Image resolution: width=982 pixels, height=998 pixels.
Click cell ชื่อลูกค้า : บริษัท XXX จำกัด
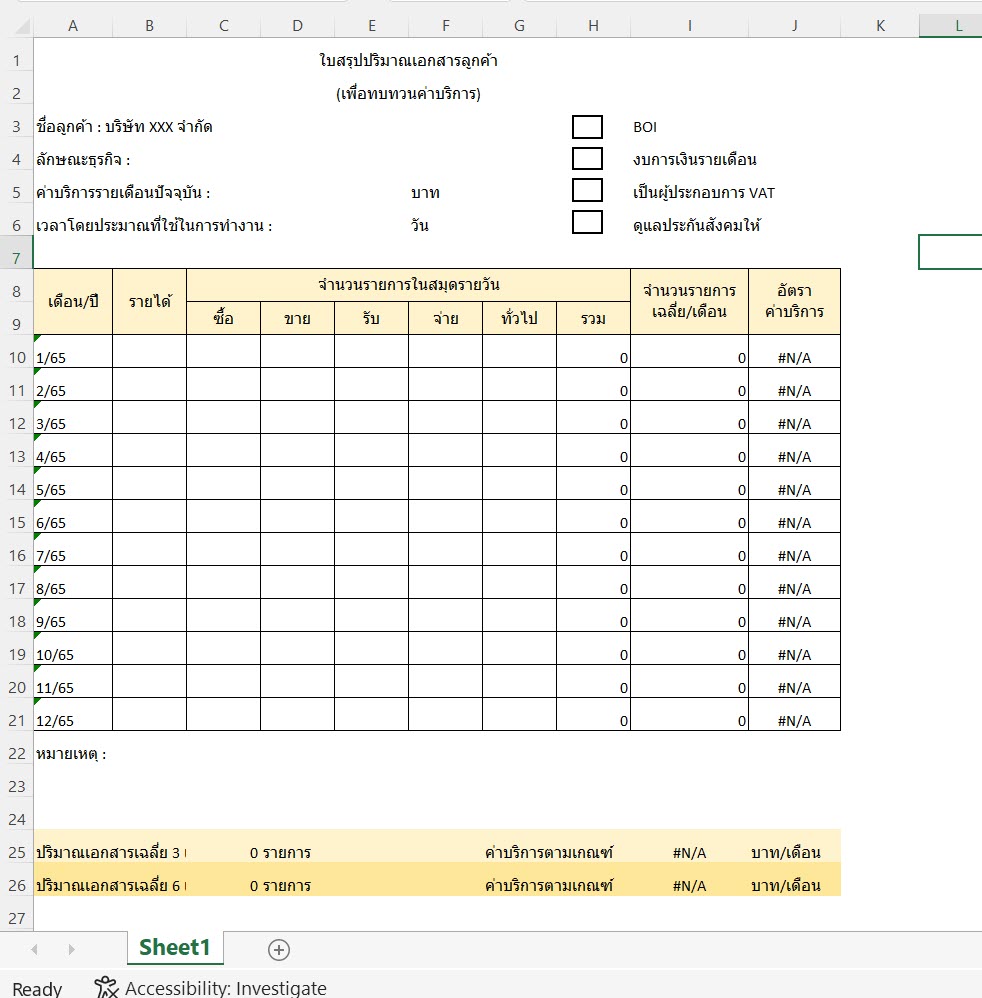pos(124,127)
